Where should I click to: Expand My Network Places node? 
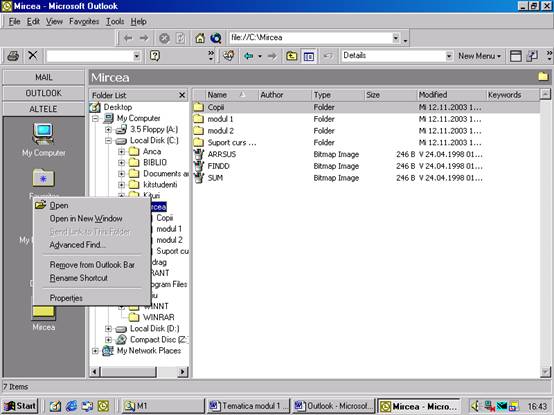(95, 351)
